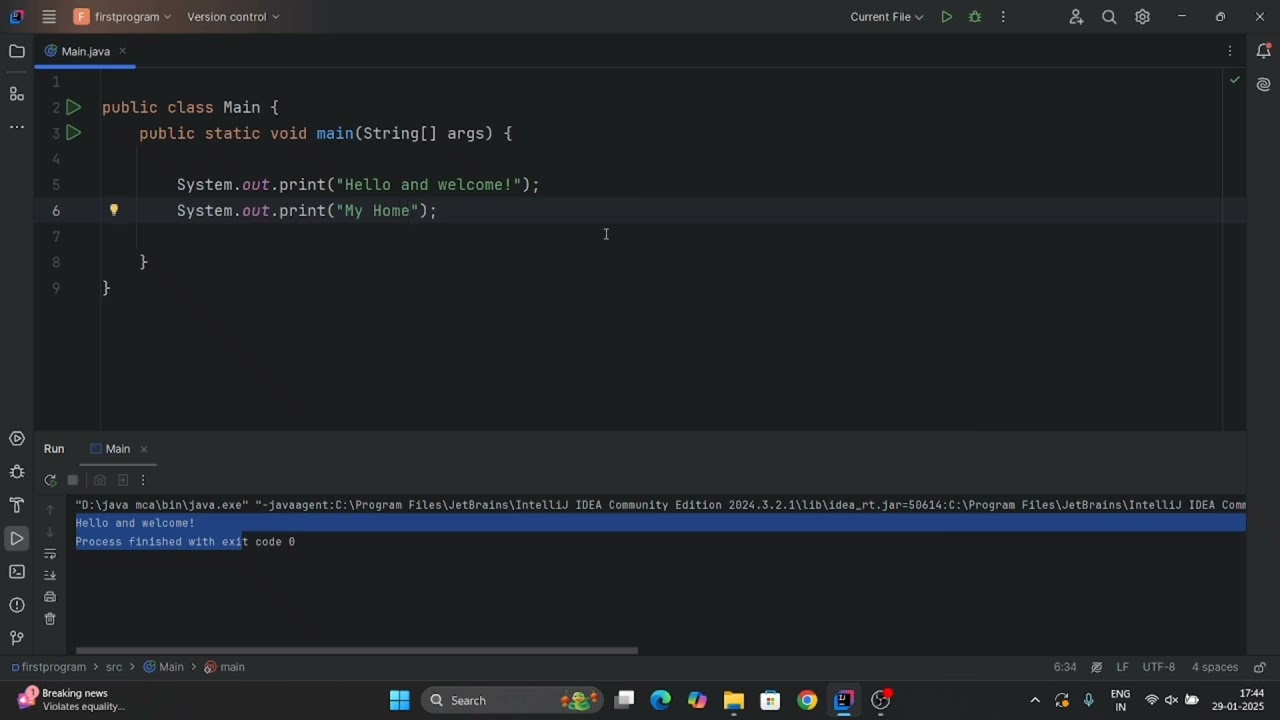This screenshot has width=1280, height=720.
Task: Open editor tab options ellipsis
Action: point(1230,51)
